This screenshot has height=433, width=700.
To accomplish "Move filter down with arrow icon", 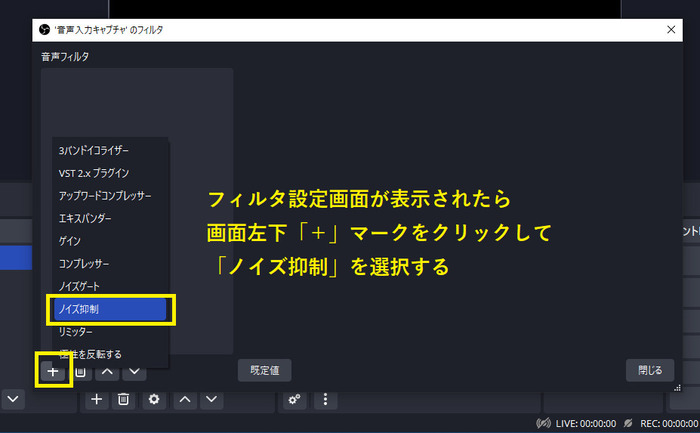I will [134, 371].
